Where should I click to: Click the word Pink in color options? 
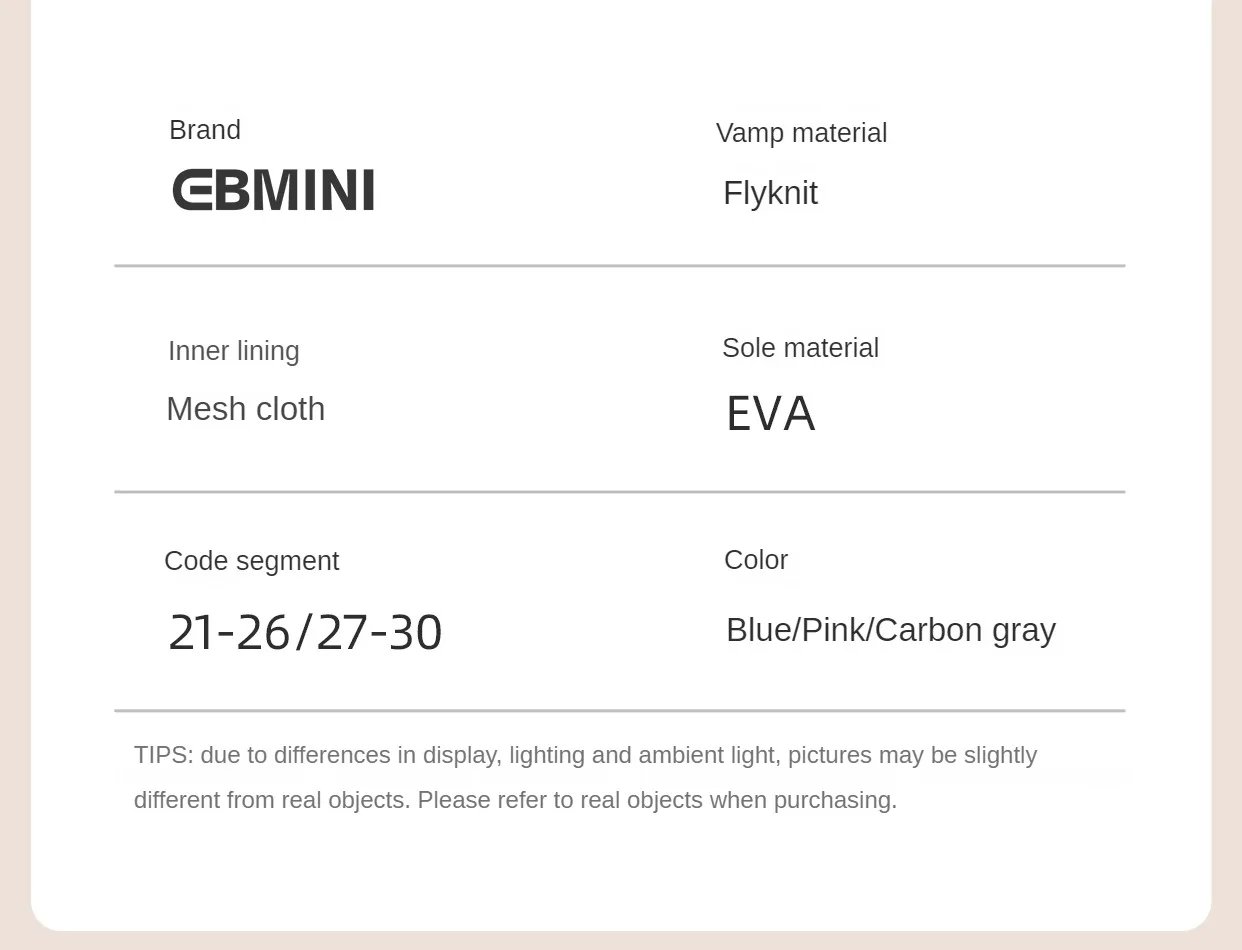coord(833,630)
